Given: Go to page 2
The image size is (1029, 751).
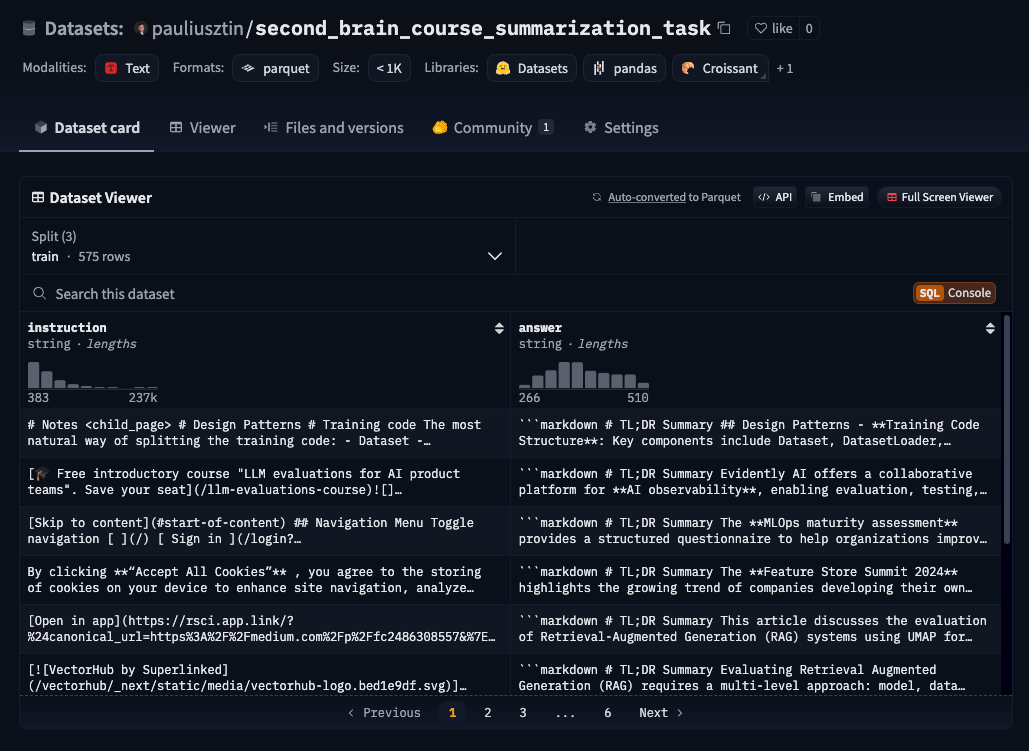Looking at the screenshot, I should [488, 713].
